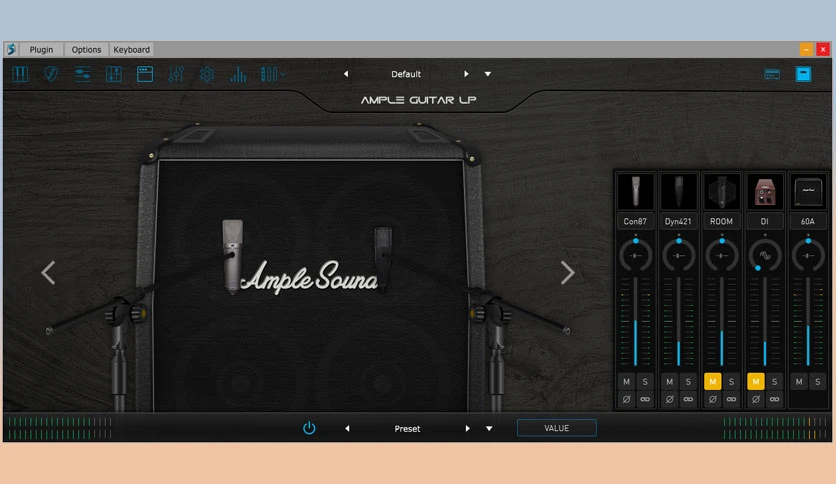Select previous amp Preset at bottom
Image resolution: width=836 pixels, height=484 pixels.
(x=347, y=429)
